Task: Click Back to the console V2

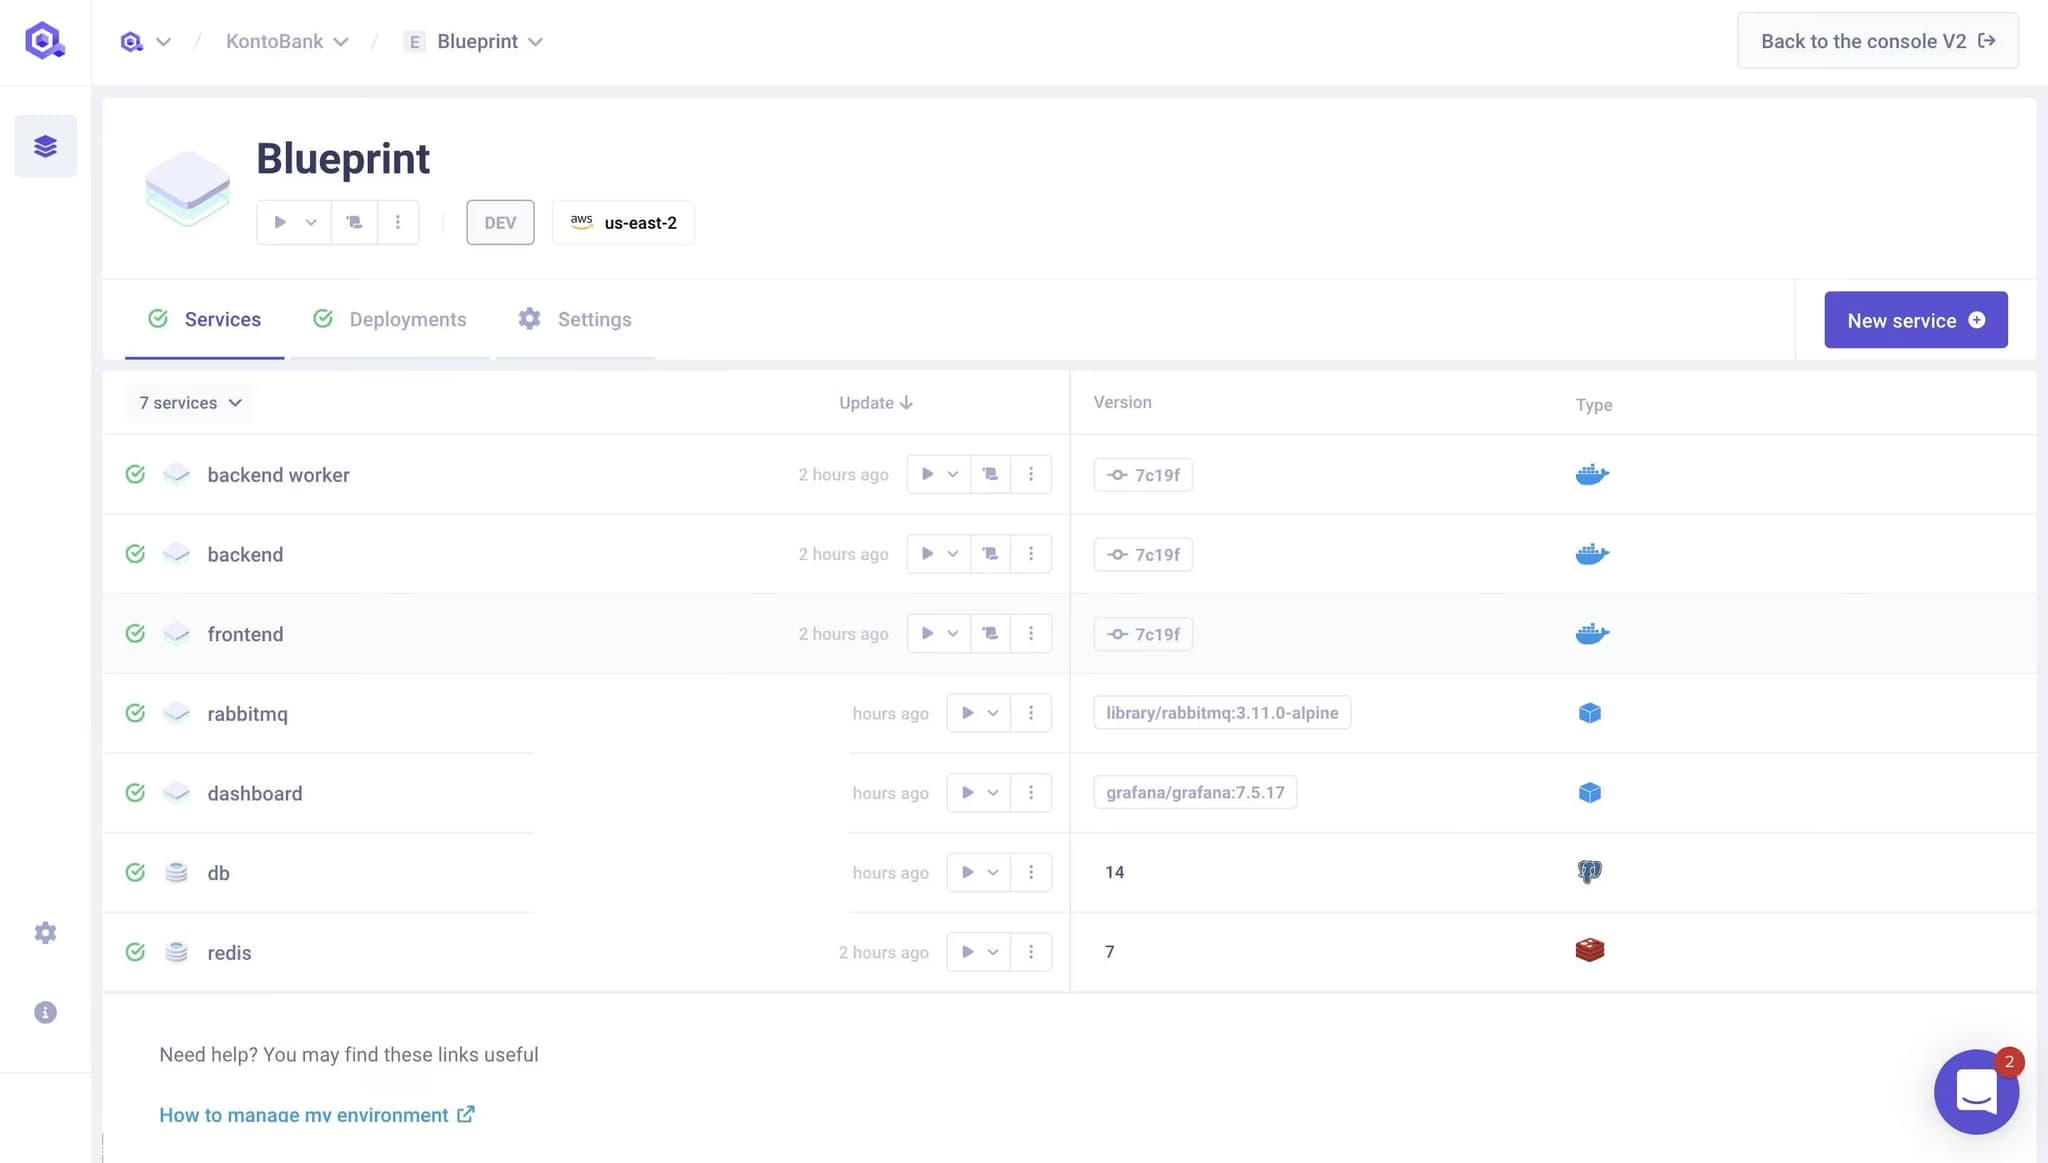Action: click(x=1877, y=41)
